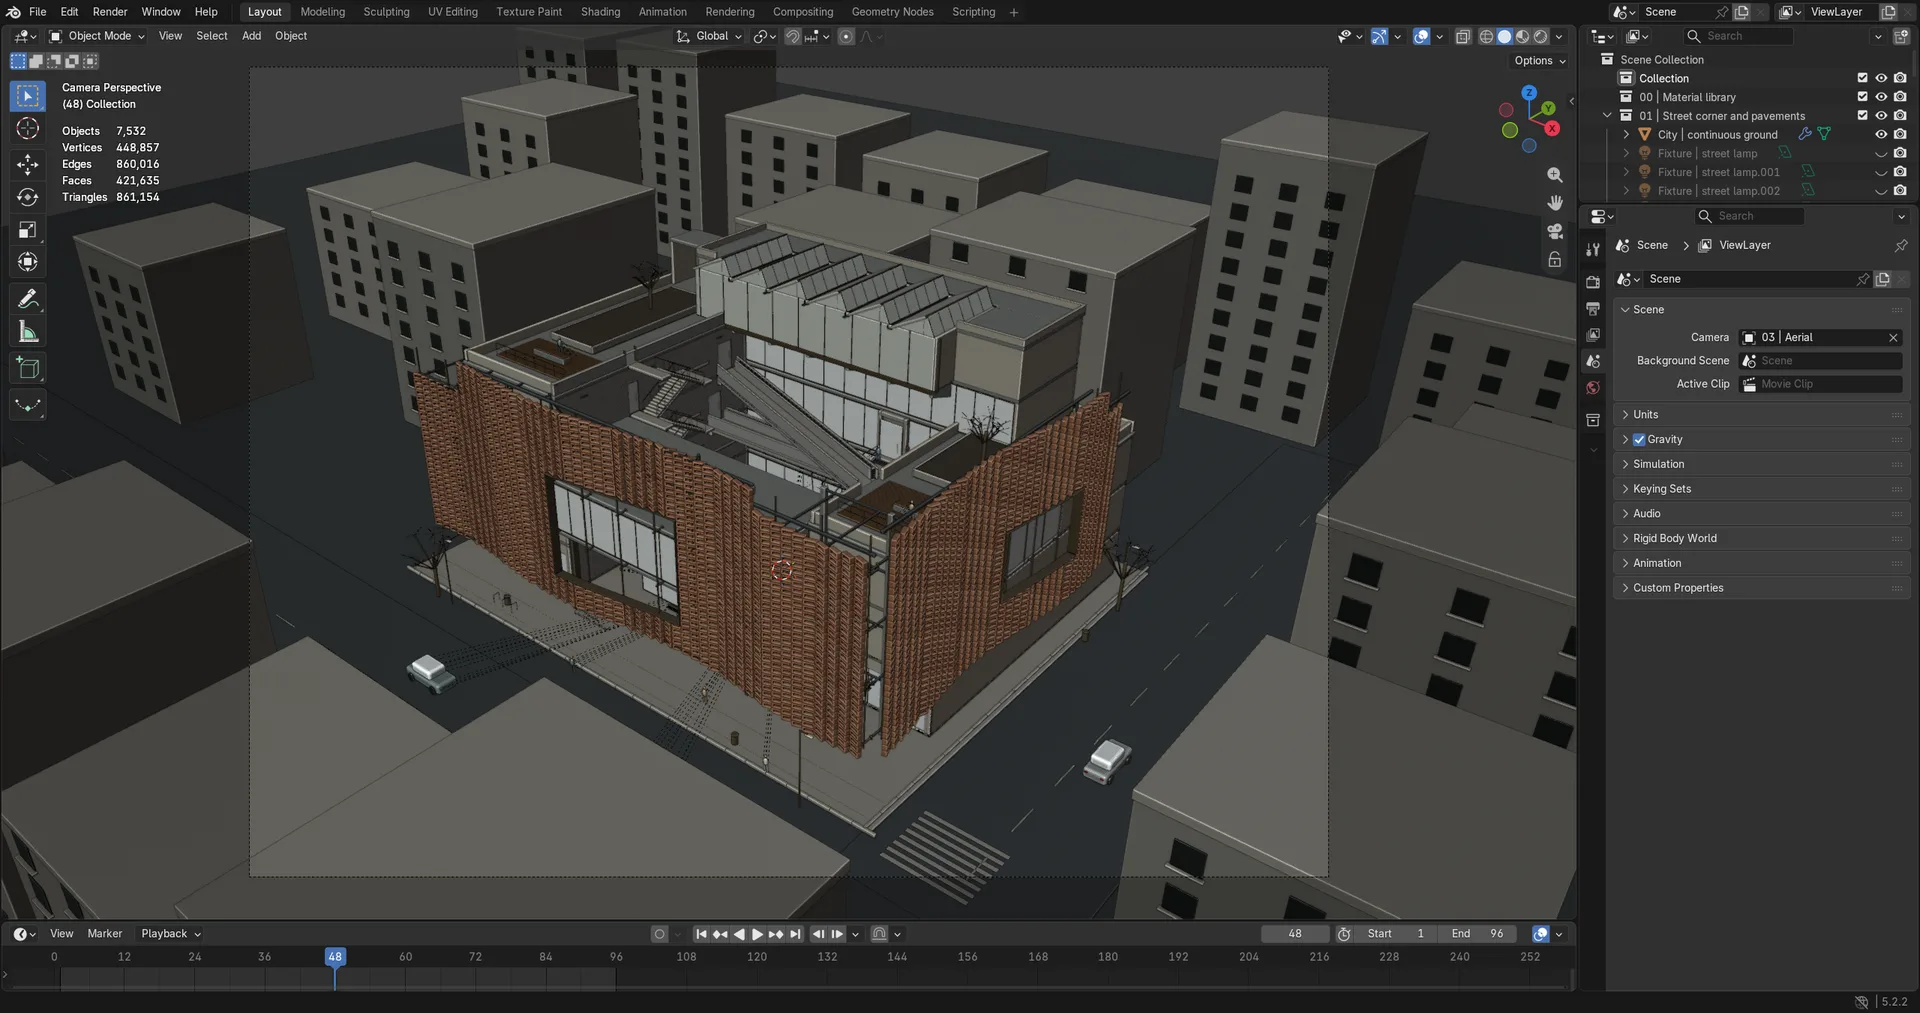Pick the Measure tool
Image resolution: width=1920 pixels, height=1013 pixels.
(28, 332)
